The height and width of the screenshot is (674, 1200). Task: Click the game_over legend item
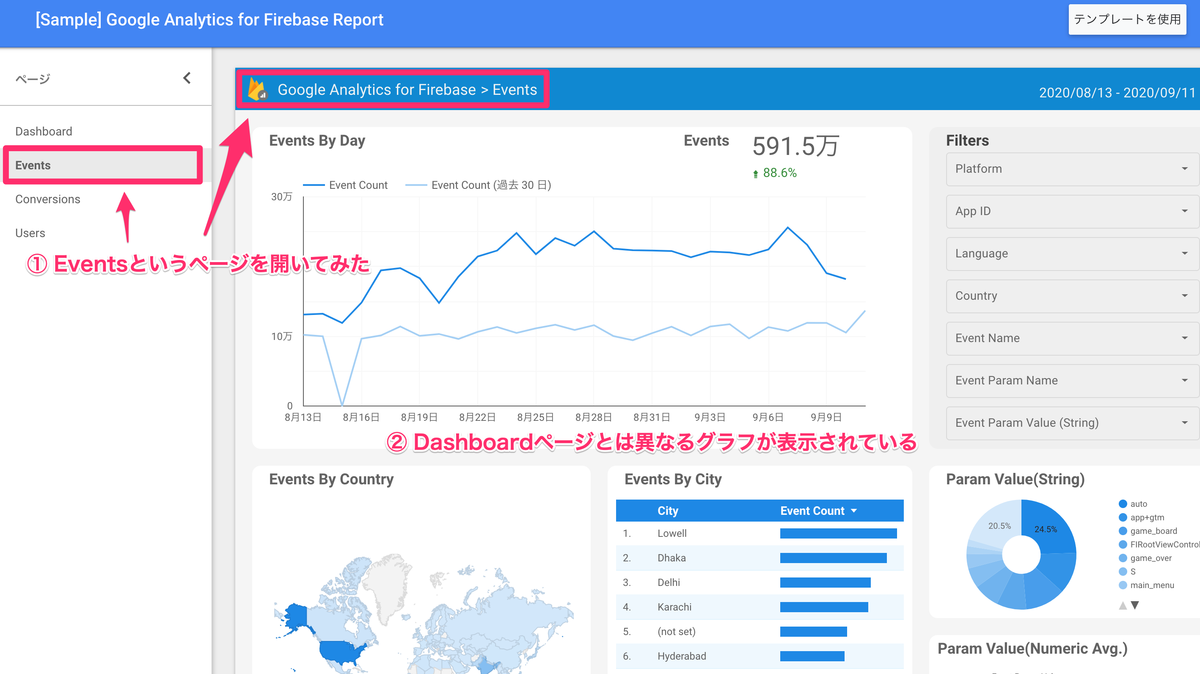[1146, 558]
